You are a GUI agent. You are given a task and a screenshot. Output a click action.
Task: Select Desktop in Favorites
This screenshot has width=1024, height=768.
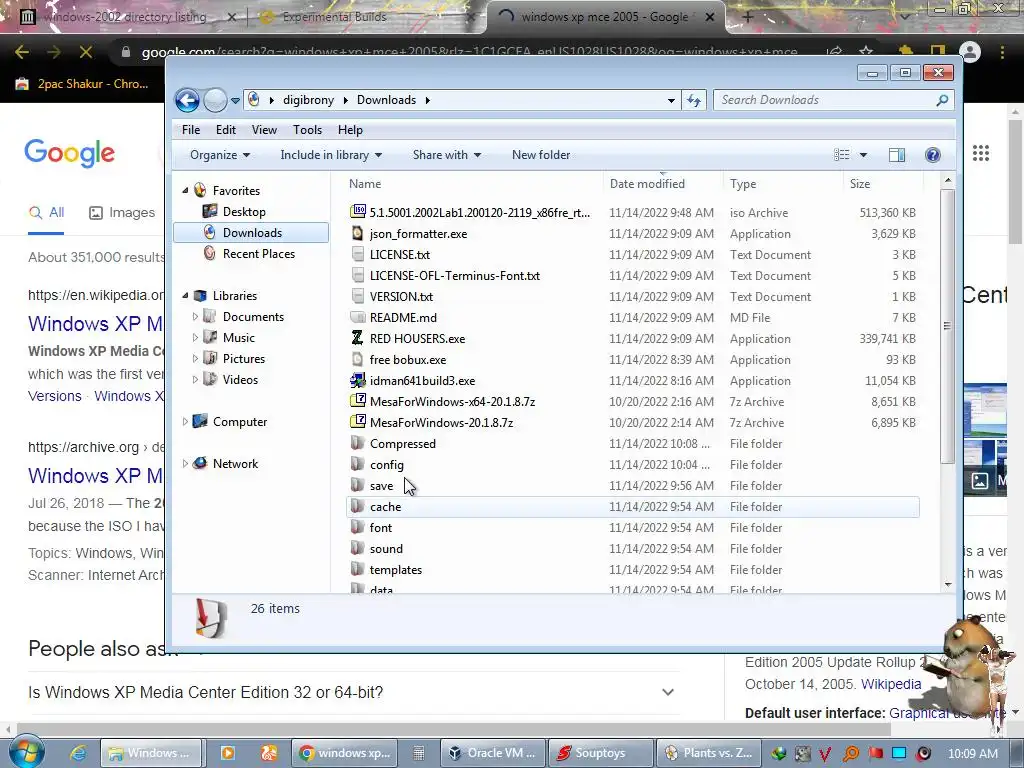click(x=244, y=212)
